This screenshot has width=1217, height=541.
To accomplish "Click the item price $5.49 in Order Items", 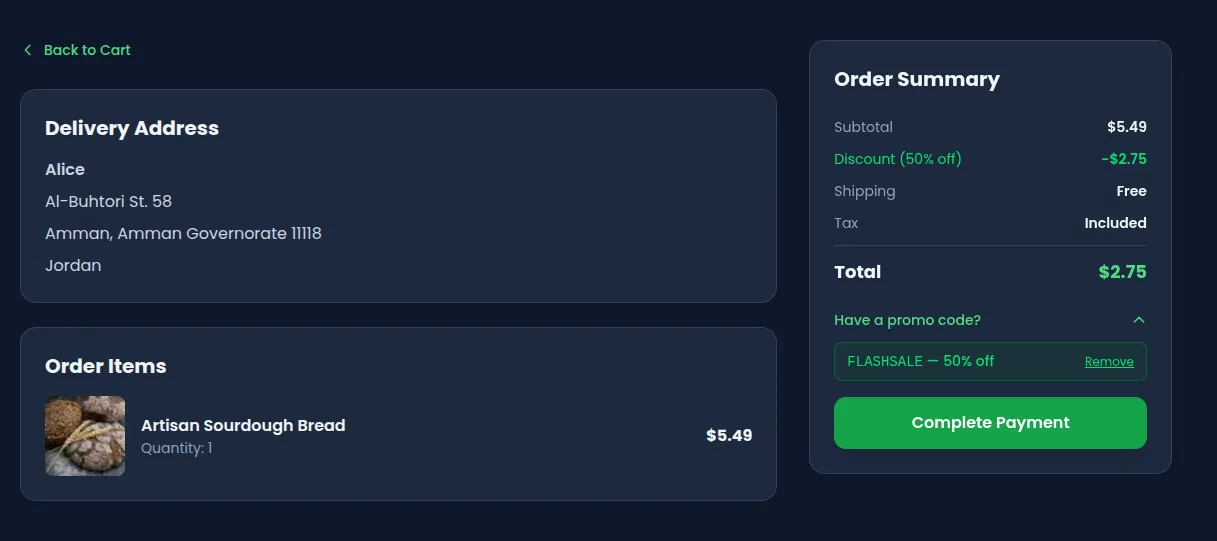I will [x=729, y=436].
